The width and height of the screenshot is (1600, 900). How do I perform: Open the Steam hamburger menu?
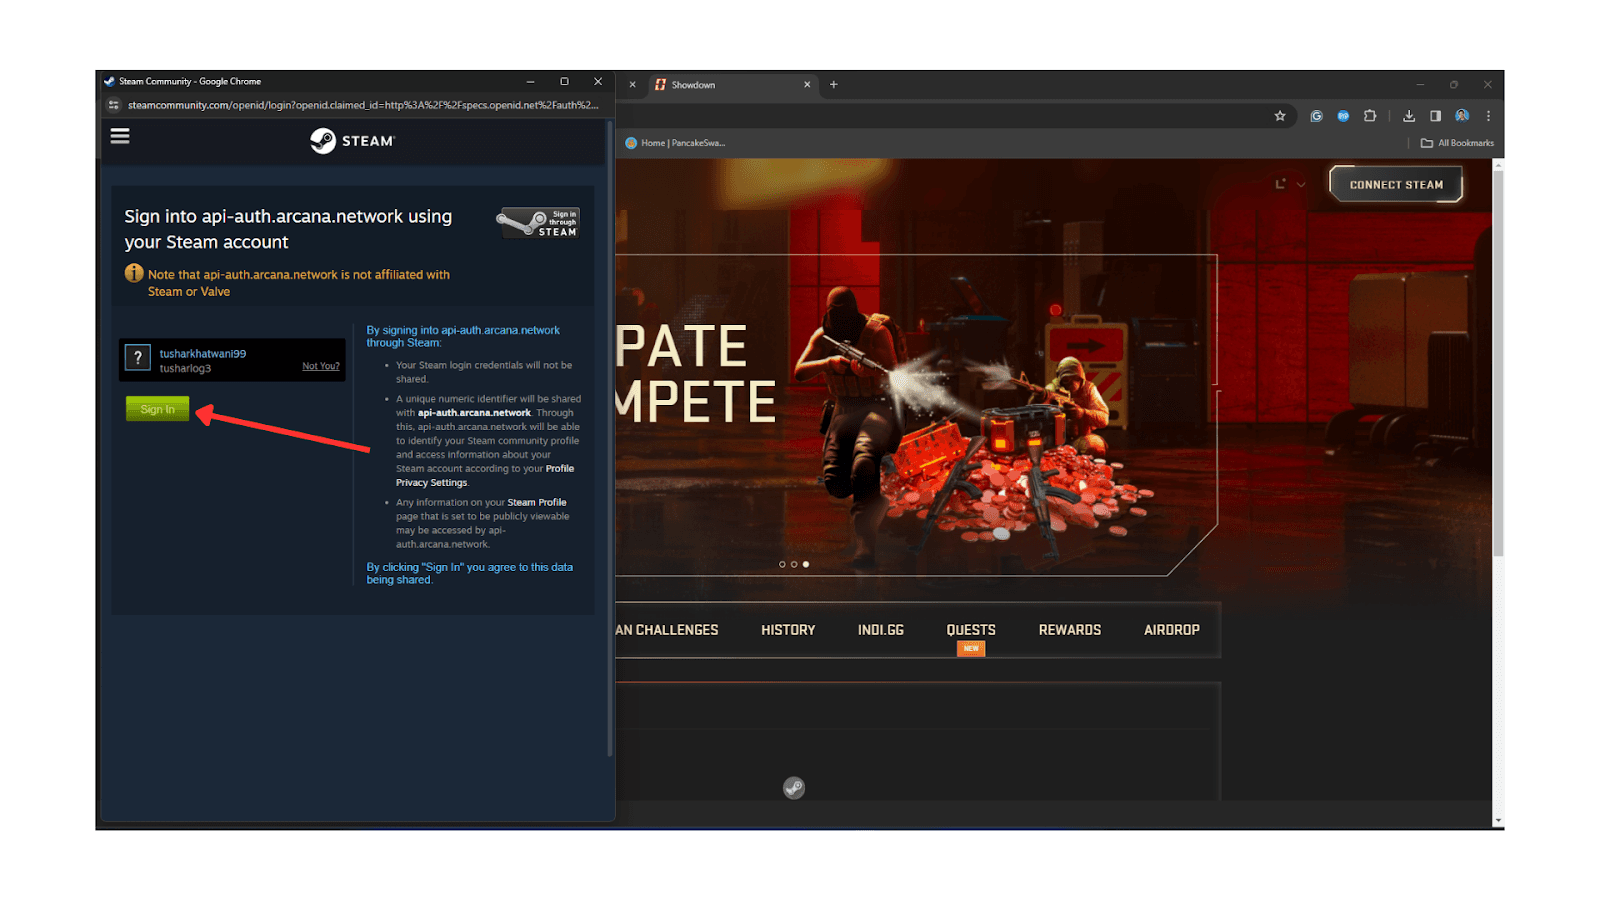click(120, 136)
